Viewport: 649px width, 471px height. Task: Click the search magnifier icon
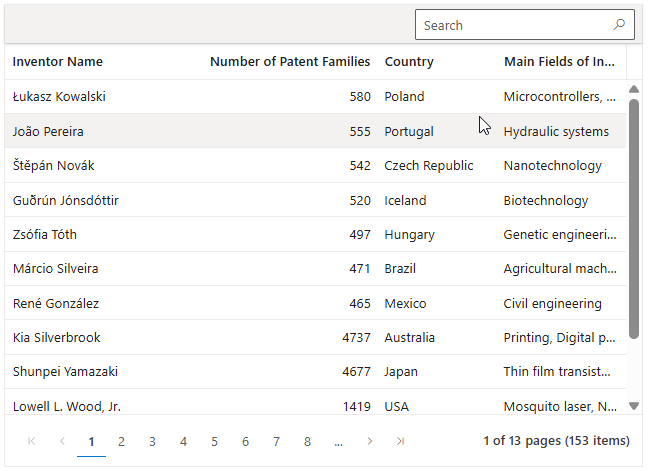[619, 25]
